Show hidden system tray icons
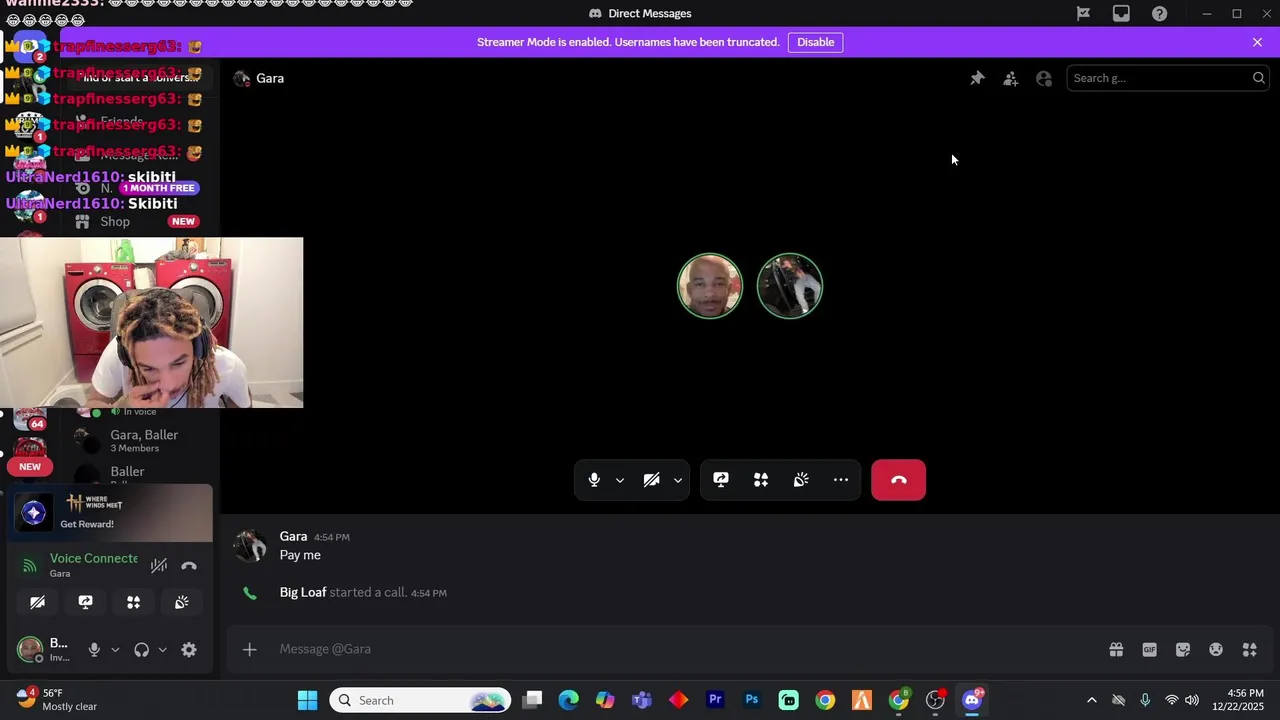This screenshot has width=1280, height=720. (x=1091, y=700)
